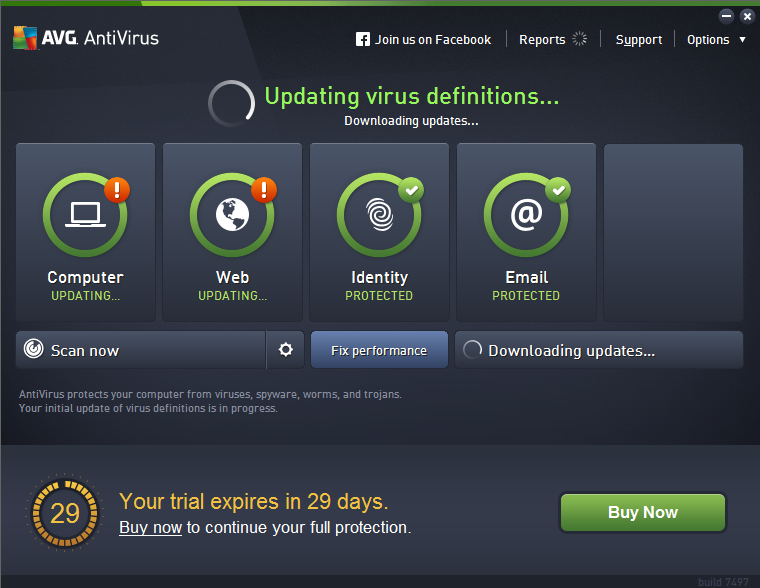Image resolution: width=760 pixels, height=588 pixels.
Task: Open the Identity fingerprint tile
Action: 379,232
